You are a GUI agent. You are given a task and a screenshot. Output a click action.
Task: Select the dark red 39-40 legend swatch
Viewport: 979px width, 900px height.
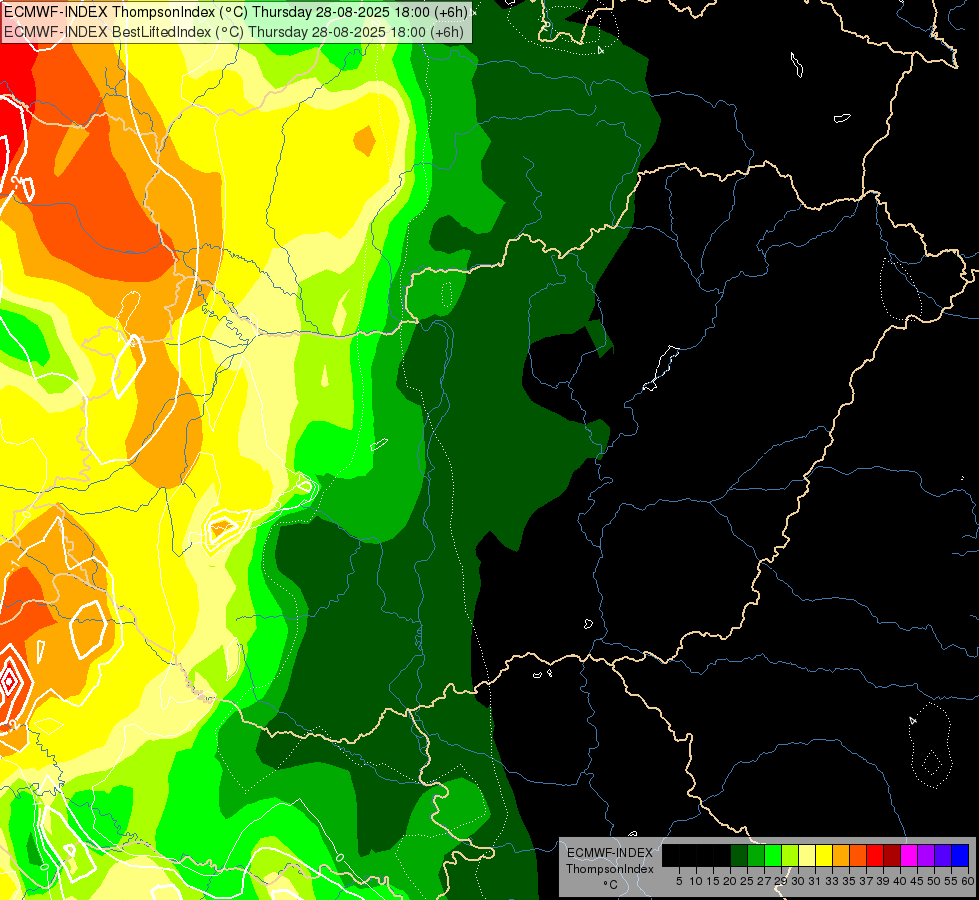[892, 855]
